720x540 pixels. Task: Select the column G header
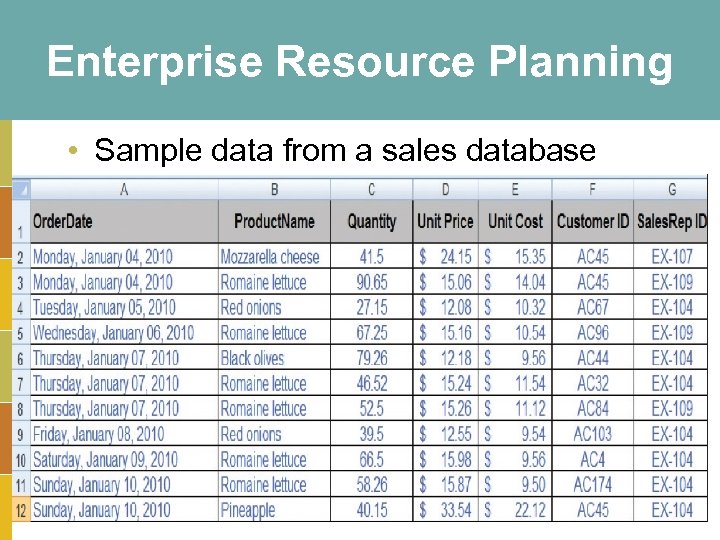pos(671,189)
